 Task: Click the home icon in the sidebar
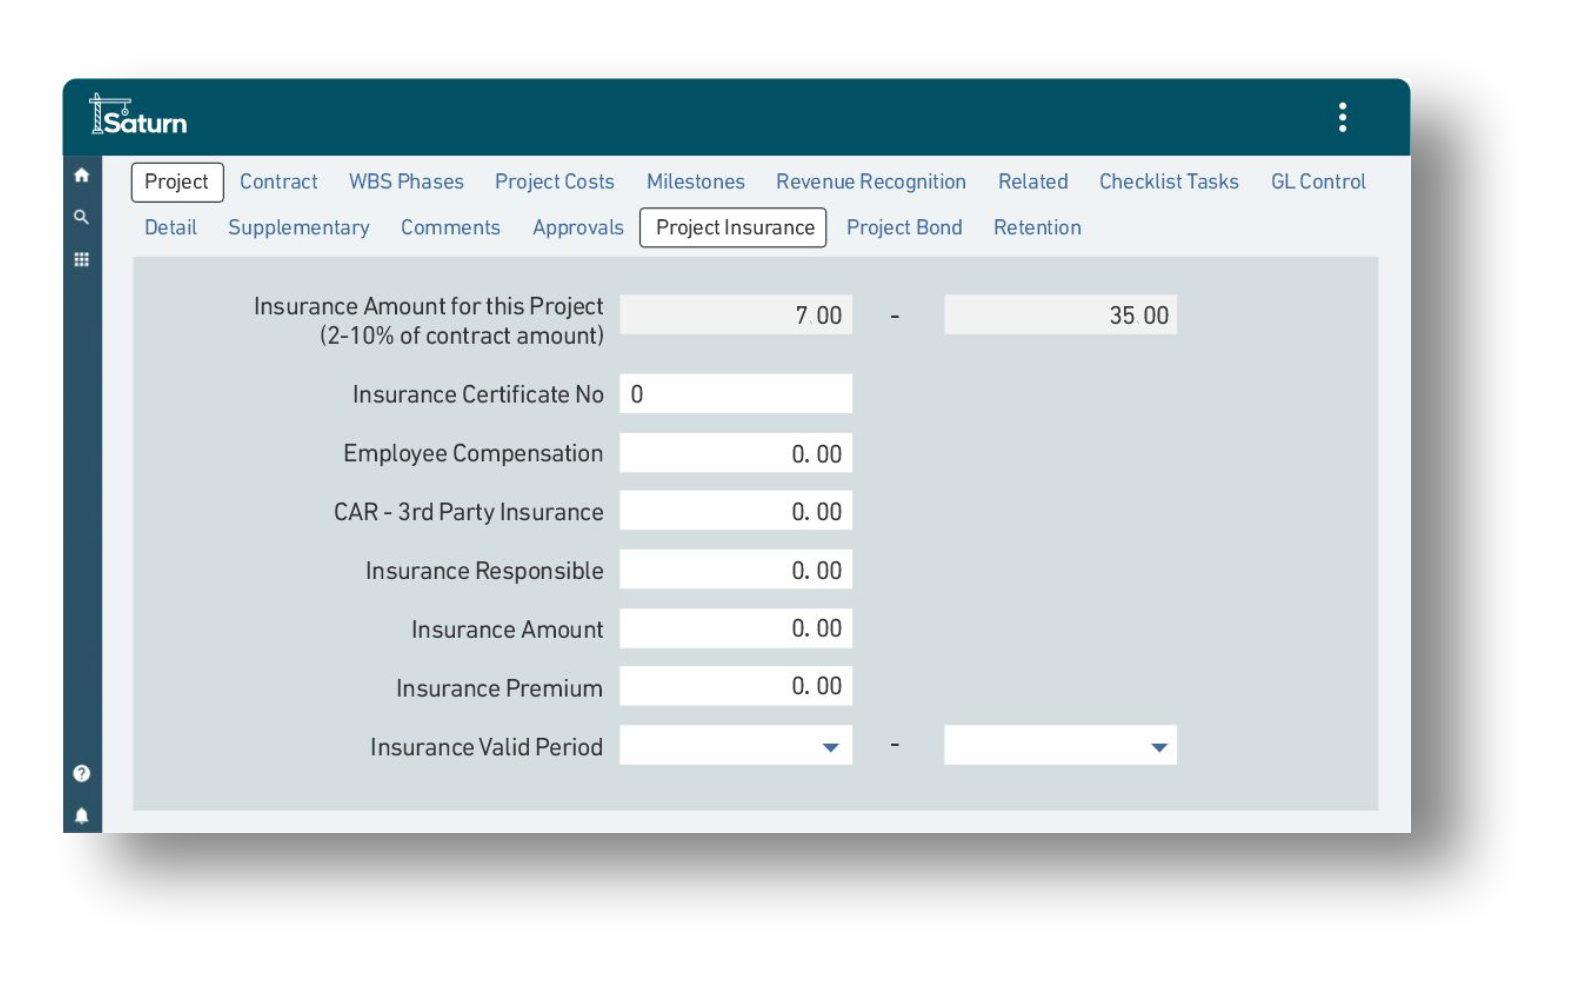point(82,176)
